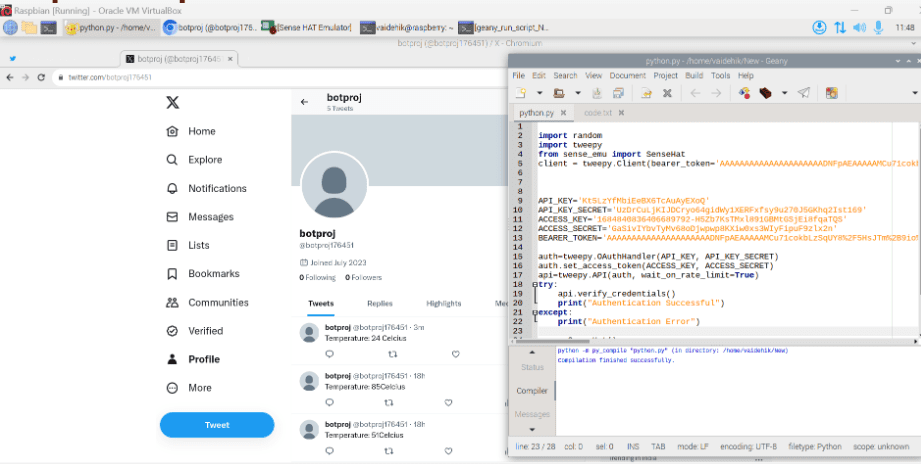
Task: Open the Geany toolbar overflow arrow
Action: tap(915, 93)
